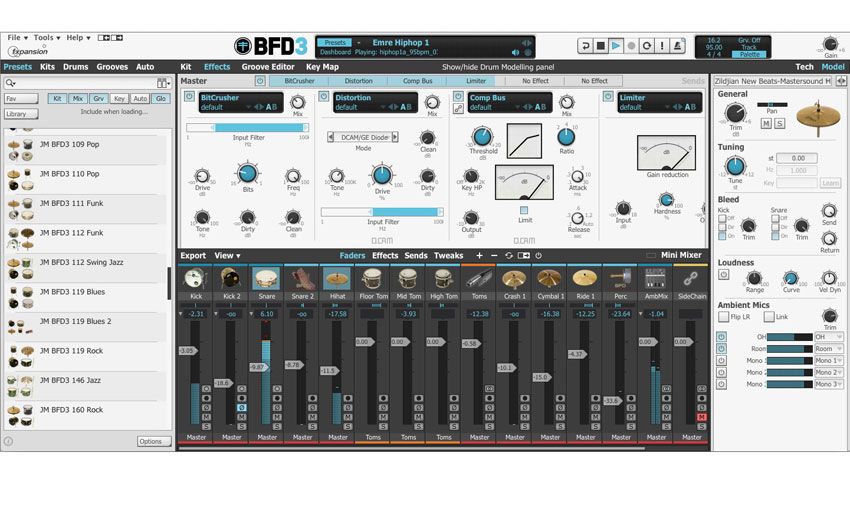Viewport: 850px width, 505px height.
Task: Enable the Flip LR checkbox
Action: coord(723,317)
